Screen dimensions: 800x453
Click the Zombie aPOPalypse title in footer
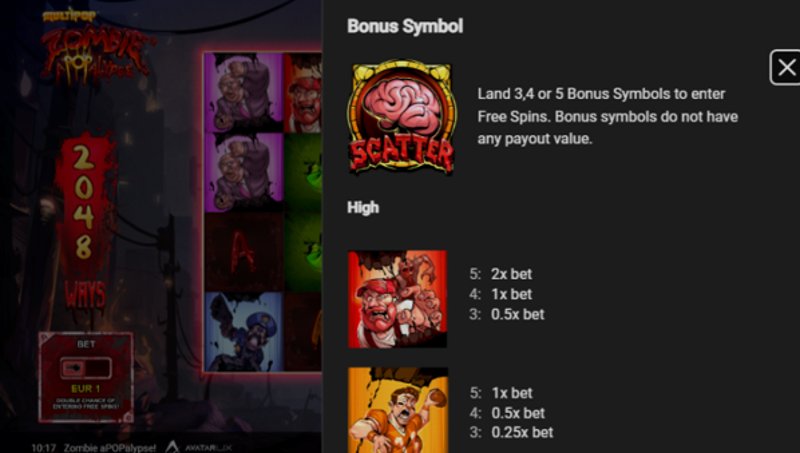pyautogui.click(x=110, y=448)
